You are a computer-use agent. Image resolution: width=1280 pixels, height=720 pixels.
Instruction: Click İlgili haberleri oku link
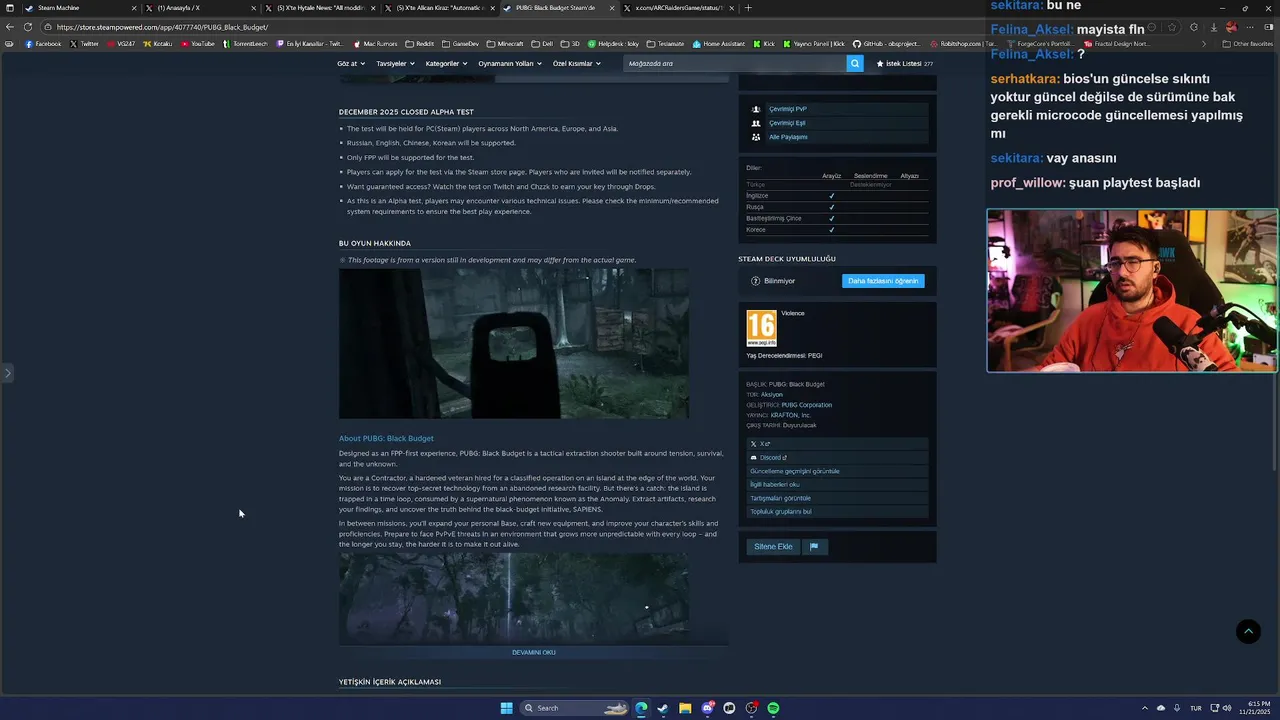point(837,485)
